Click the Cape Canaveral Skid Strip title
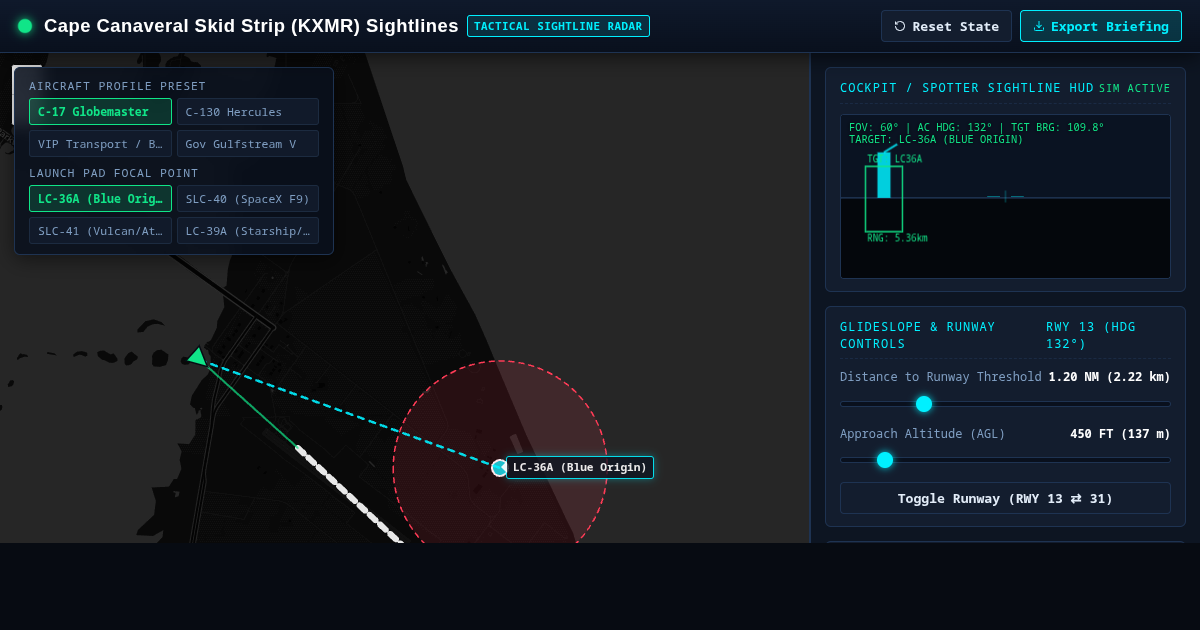 pyautogui.click(x=251, y=26)
